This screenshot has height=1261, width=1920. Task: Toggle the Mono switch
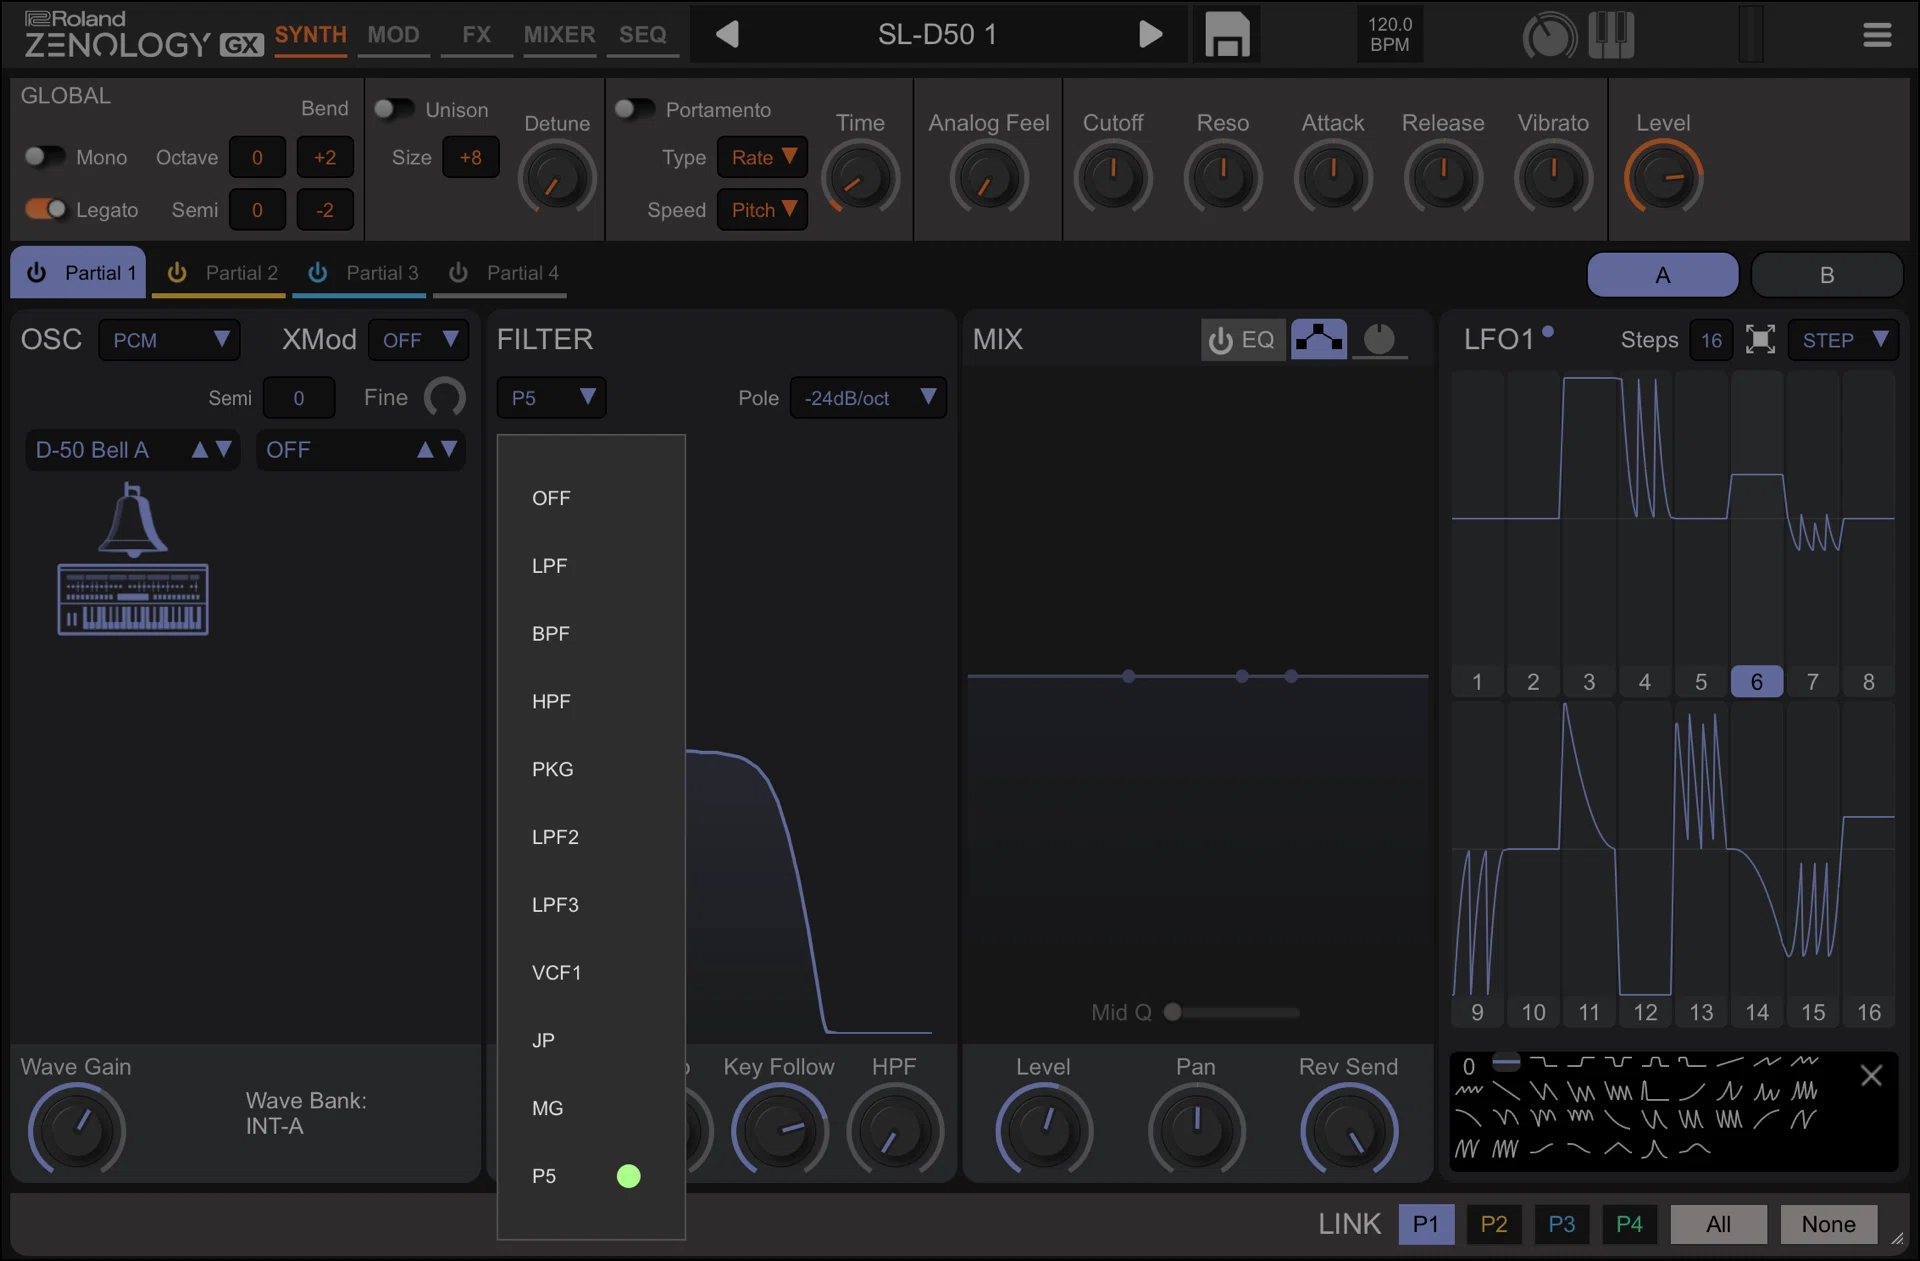44,157
